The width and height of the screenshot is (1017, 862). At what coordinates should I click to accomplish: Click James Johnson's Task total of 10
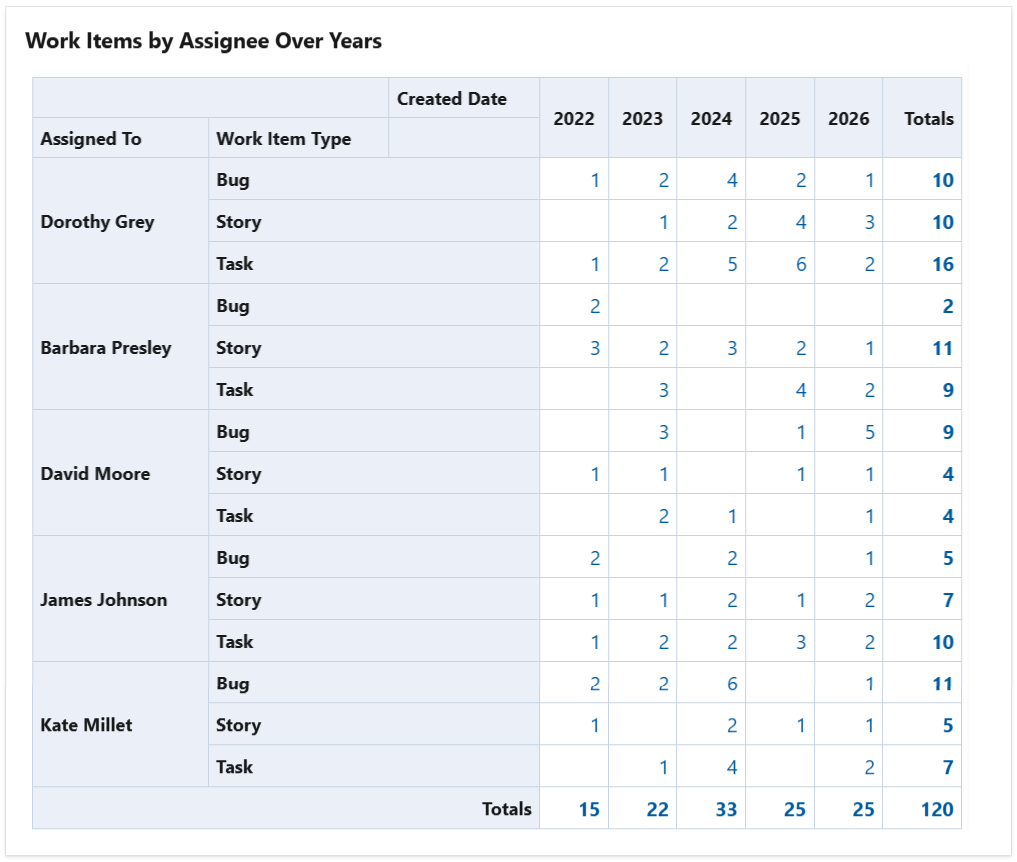pos(943,642)
